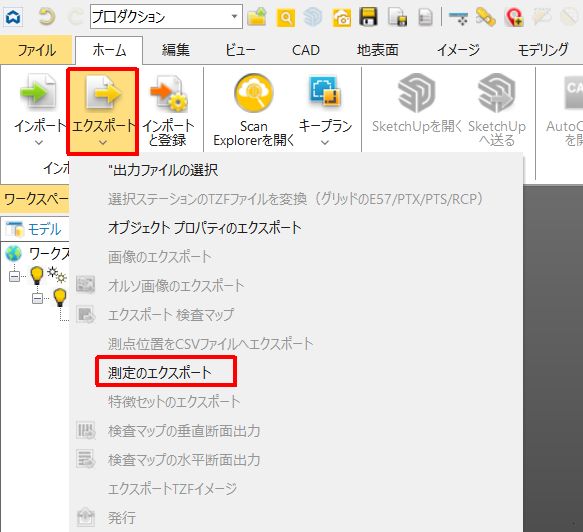
Task: Collapse the second-level tree node
Action: point(37,298)
